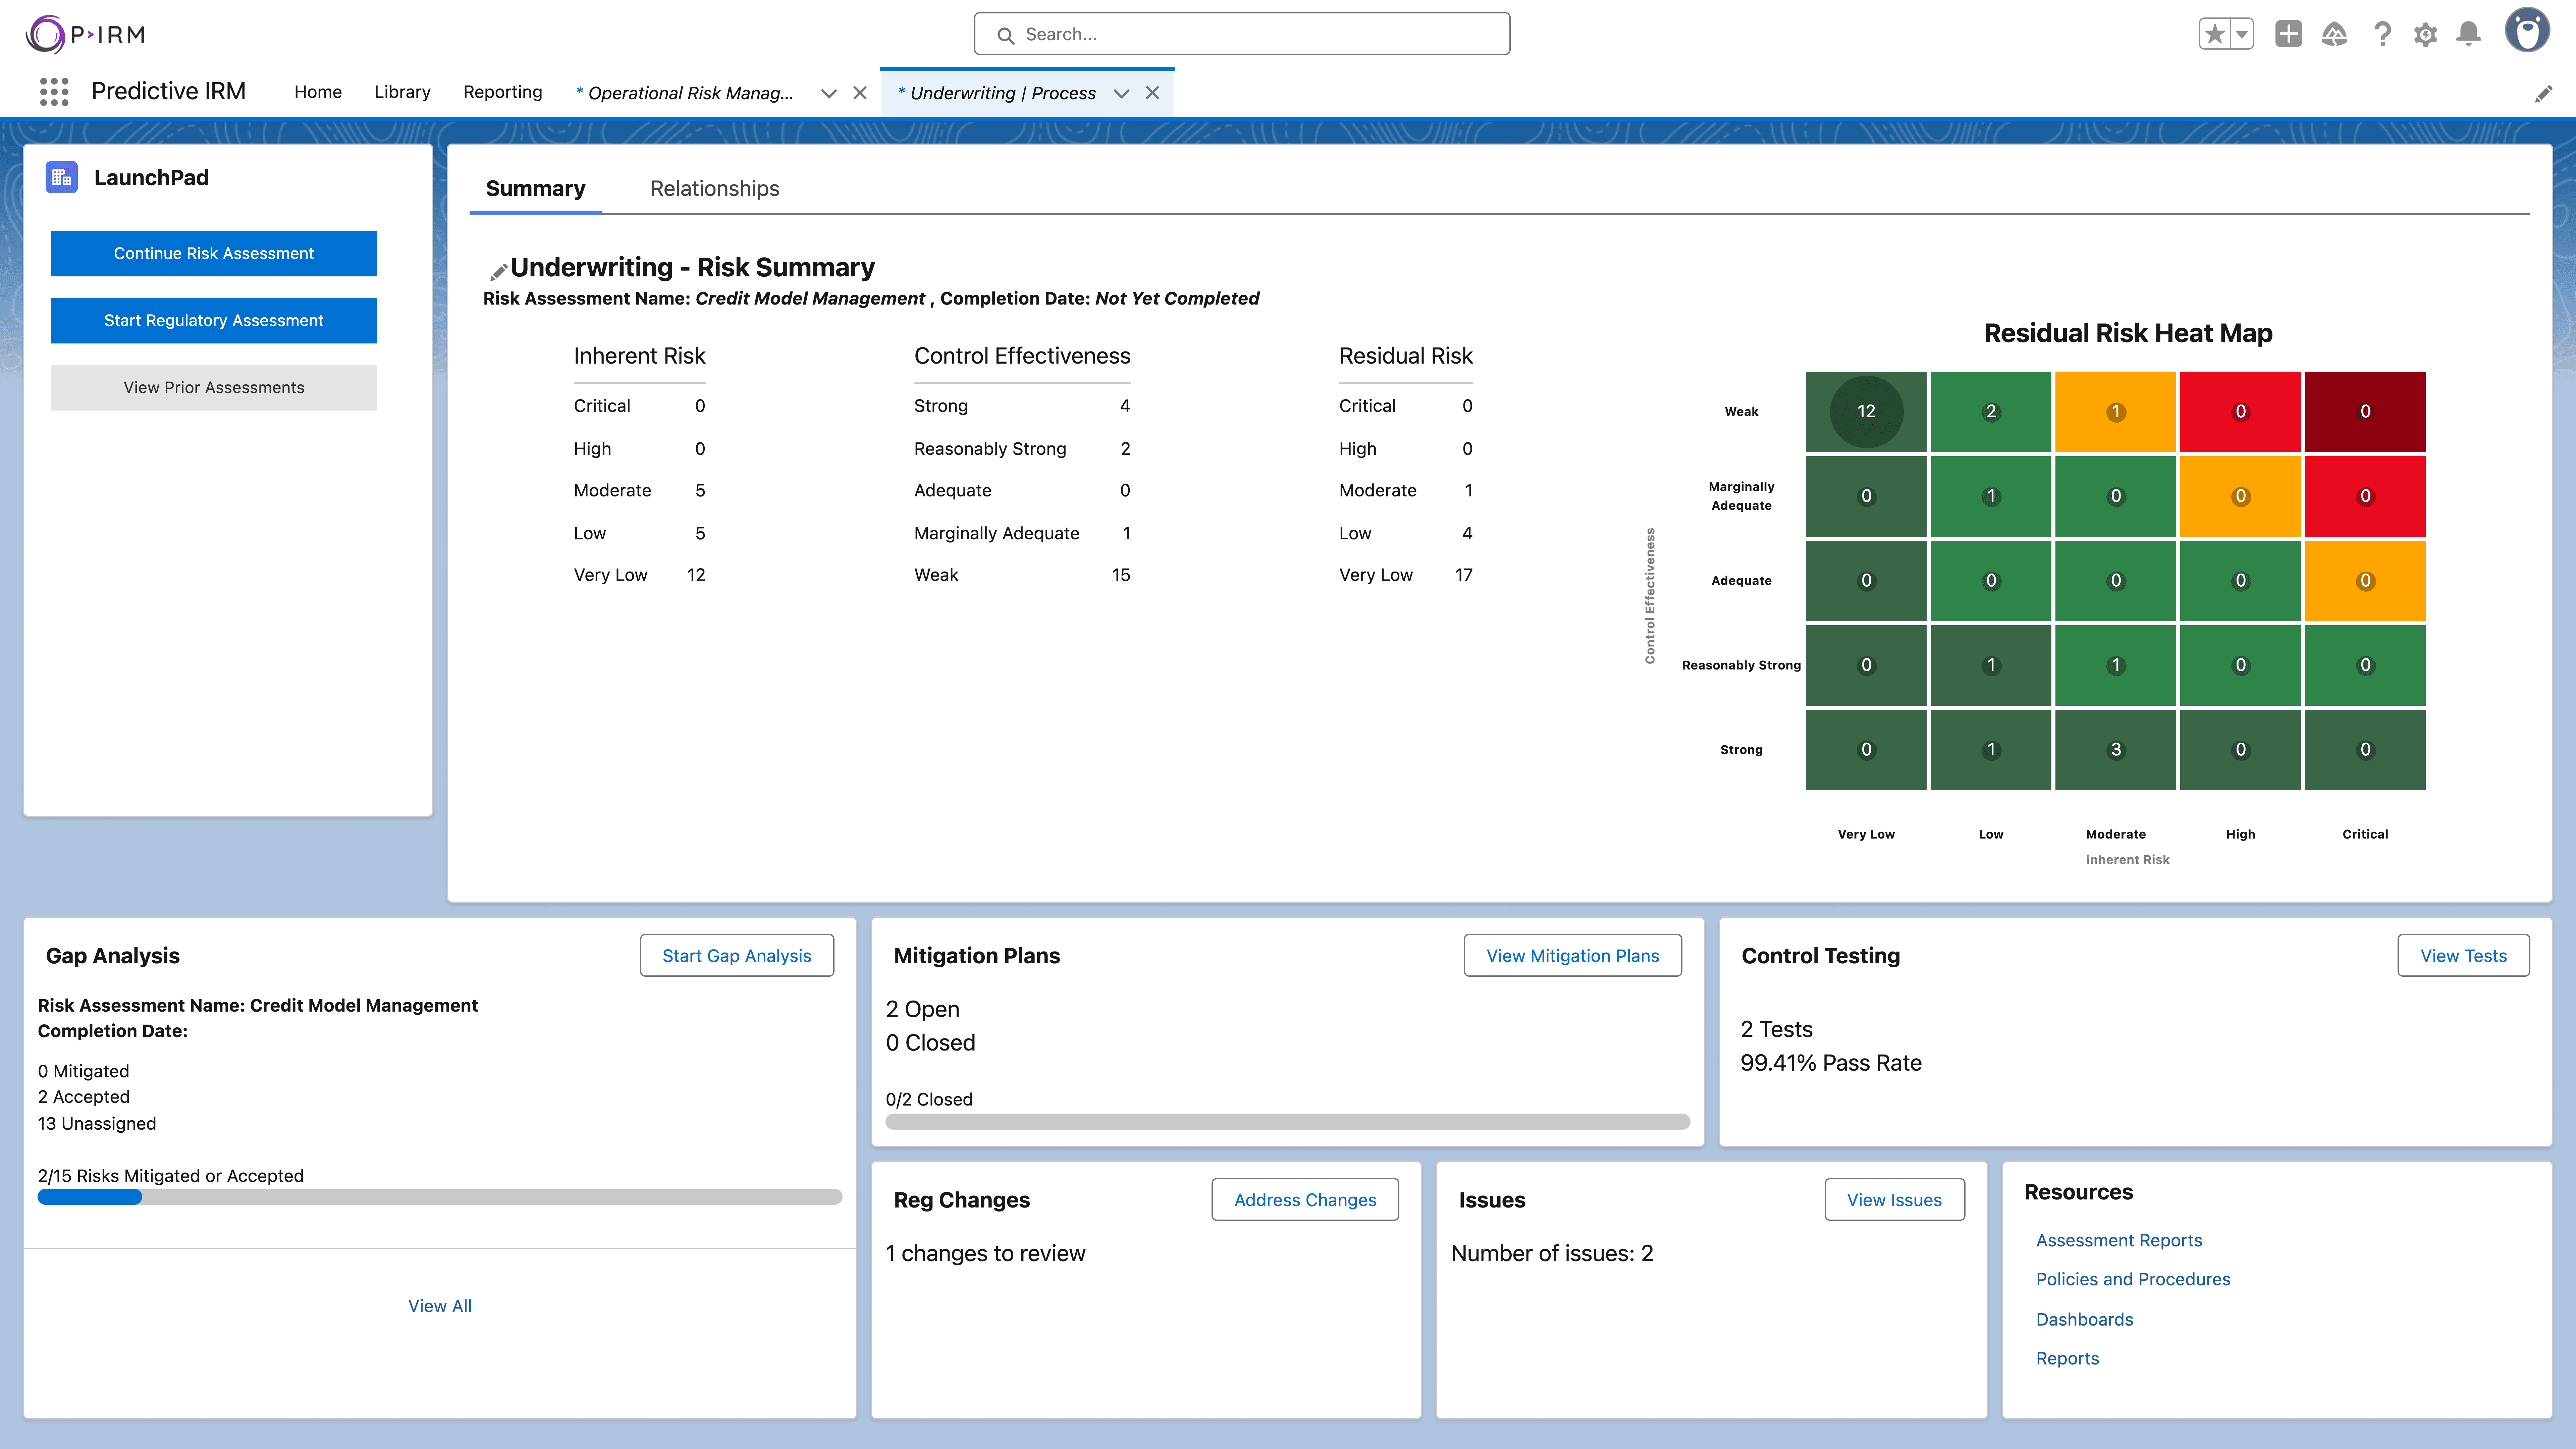Open the App Launcher grid icon
Screen dimensions: 2576x1449
[54, 92]
